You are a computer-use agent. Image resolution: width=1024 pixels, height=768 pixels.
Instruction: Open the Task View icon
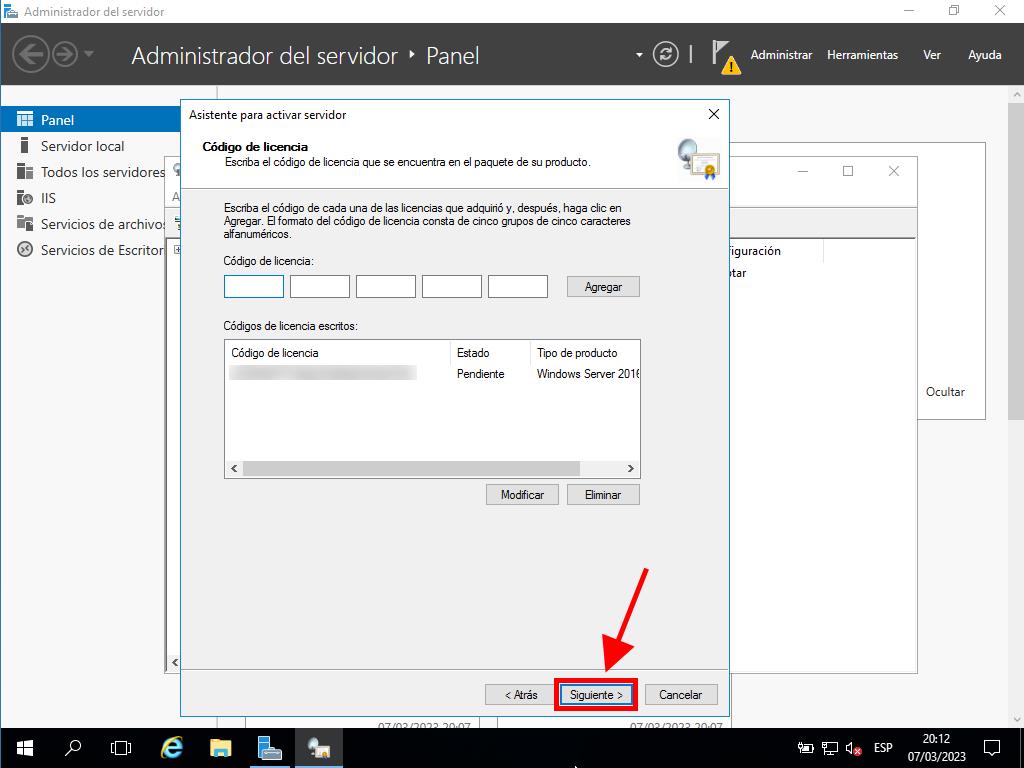click(121, 747)
